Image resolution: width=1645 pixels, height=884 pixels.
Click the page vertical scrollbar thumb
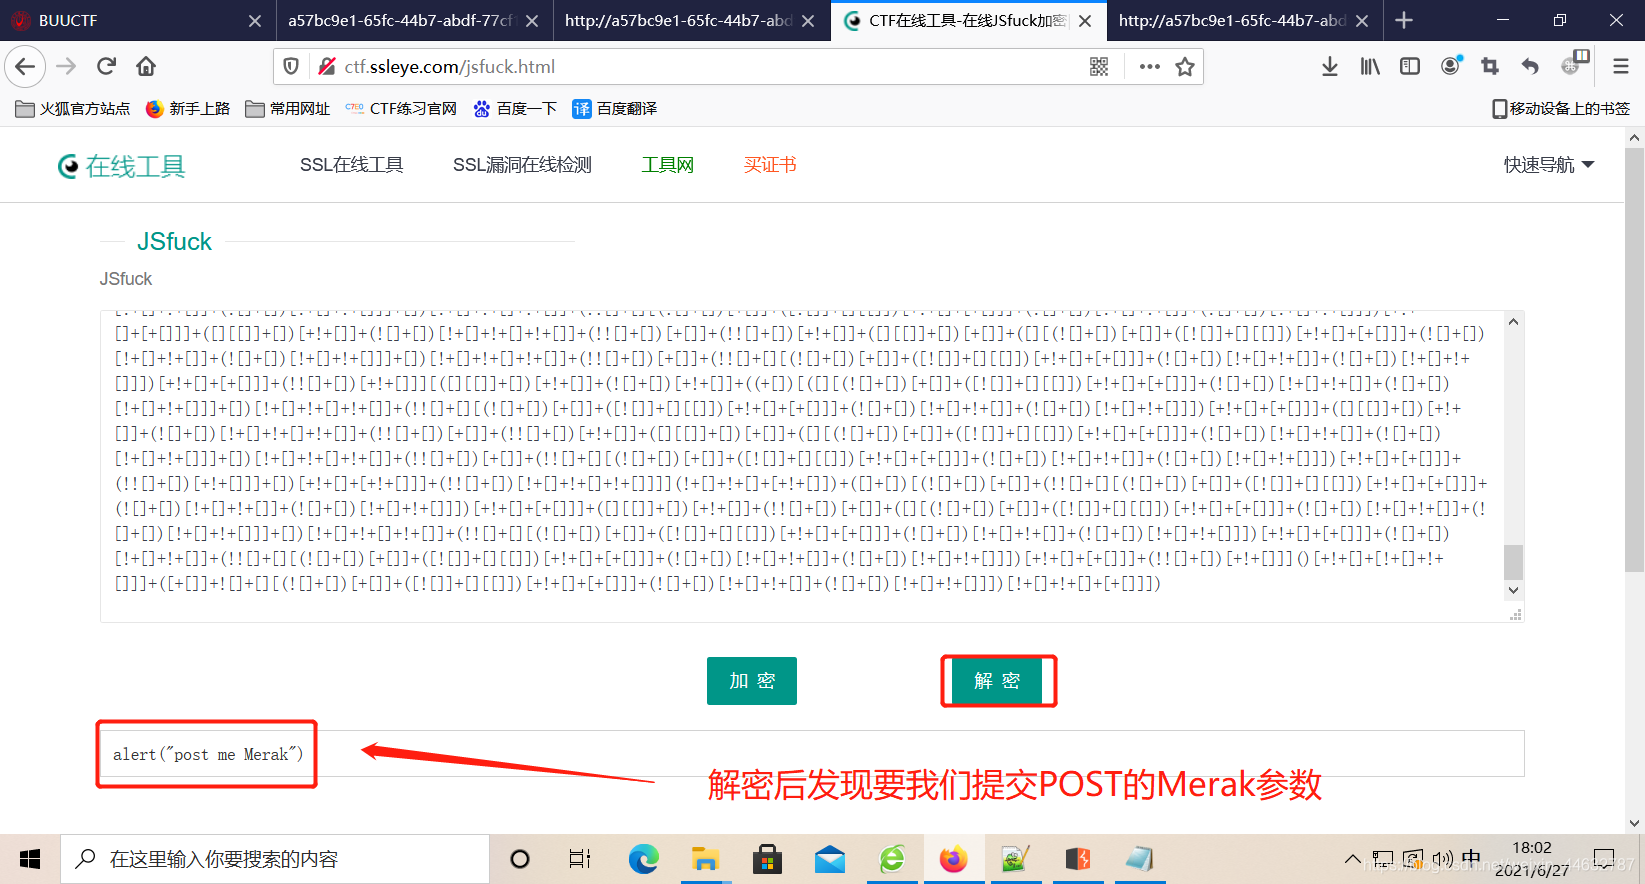(1635, 360)
